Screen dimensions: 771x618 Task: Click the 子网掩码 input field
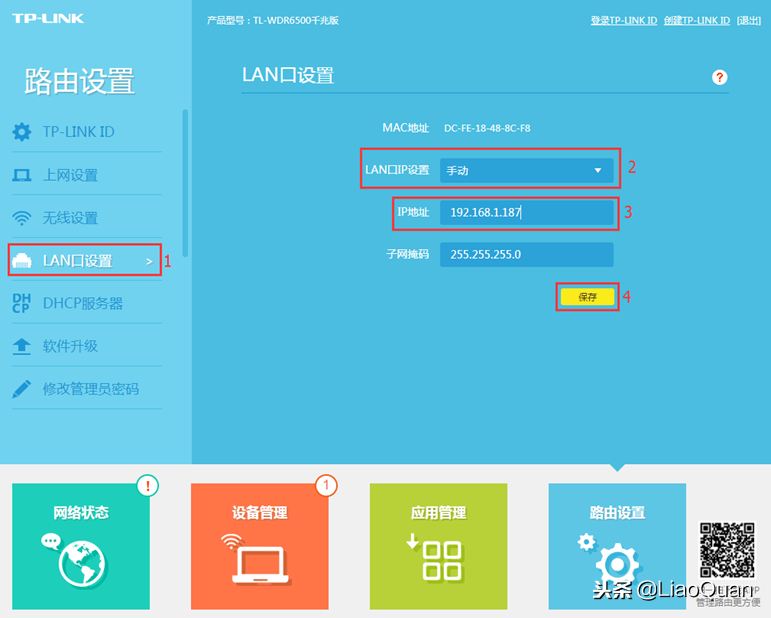click(527, 254)
